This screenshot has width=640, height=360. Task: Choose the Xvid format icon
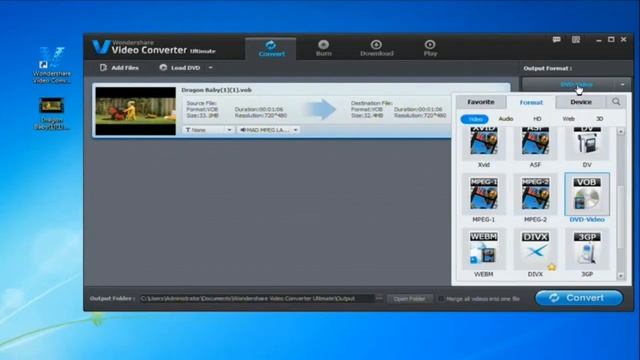[484, 144]
